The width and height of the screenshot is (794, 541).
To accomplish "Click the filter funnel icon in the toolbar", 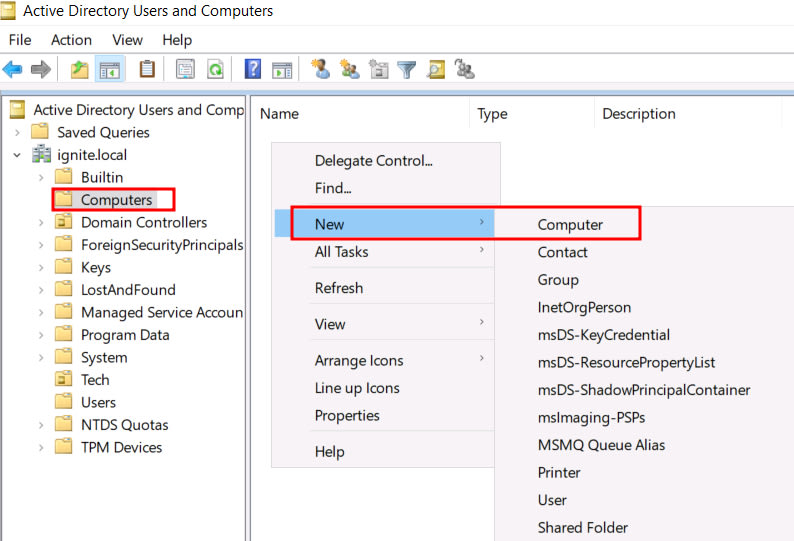I will tap(406, 70).
